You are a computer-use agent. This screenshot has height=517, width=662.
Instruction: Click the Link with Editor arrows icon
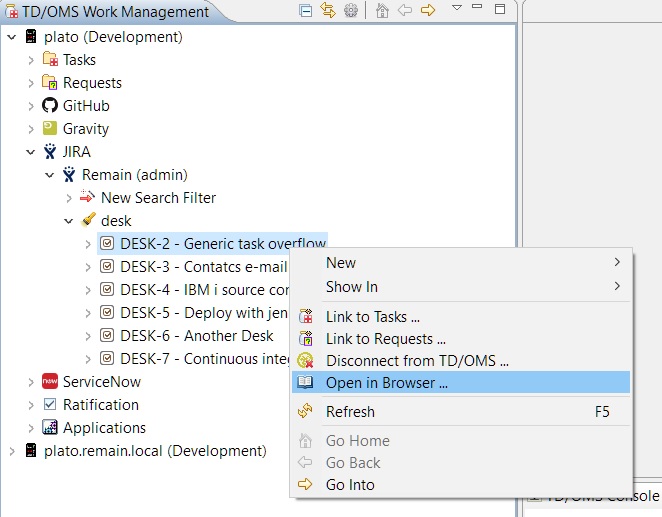[x=328, y=11]
